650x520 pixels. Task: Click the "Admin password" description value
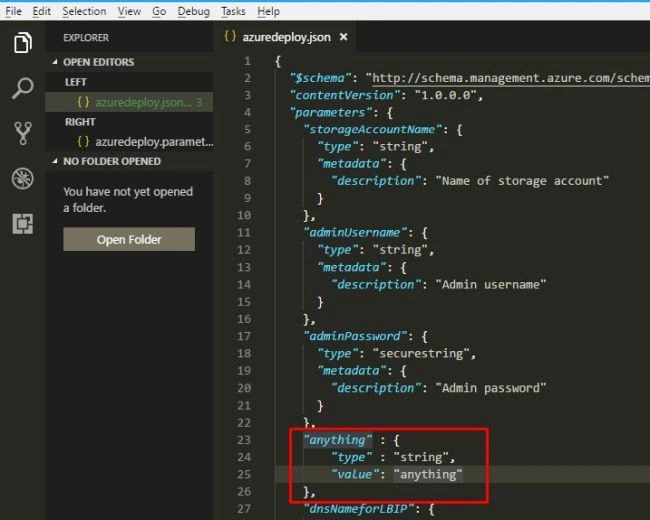click(x=491, y=388)
